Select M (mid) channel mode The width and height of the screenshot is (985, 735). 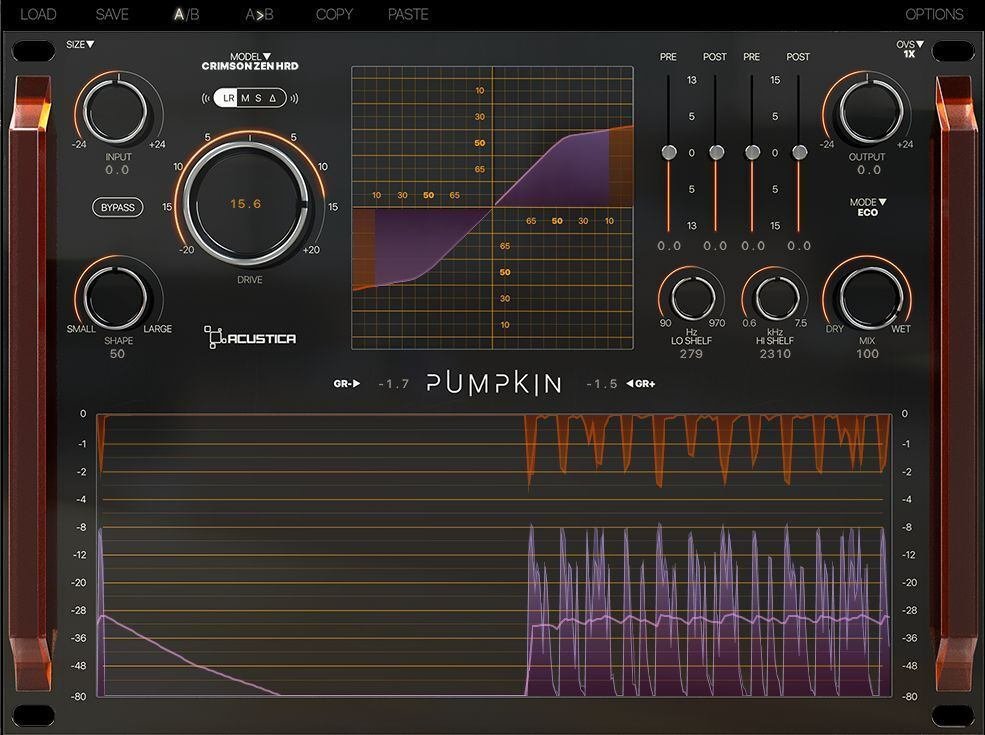tap(244, 98)
